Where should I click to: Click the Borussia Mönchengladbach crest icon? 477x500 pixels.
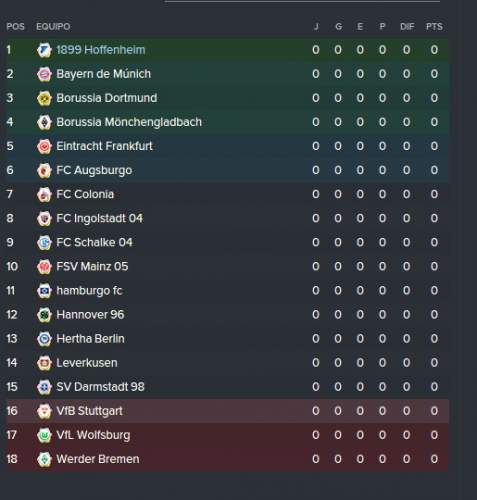pos(44,122)
